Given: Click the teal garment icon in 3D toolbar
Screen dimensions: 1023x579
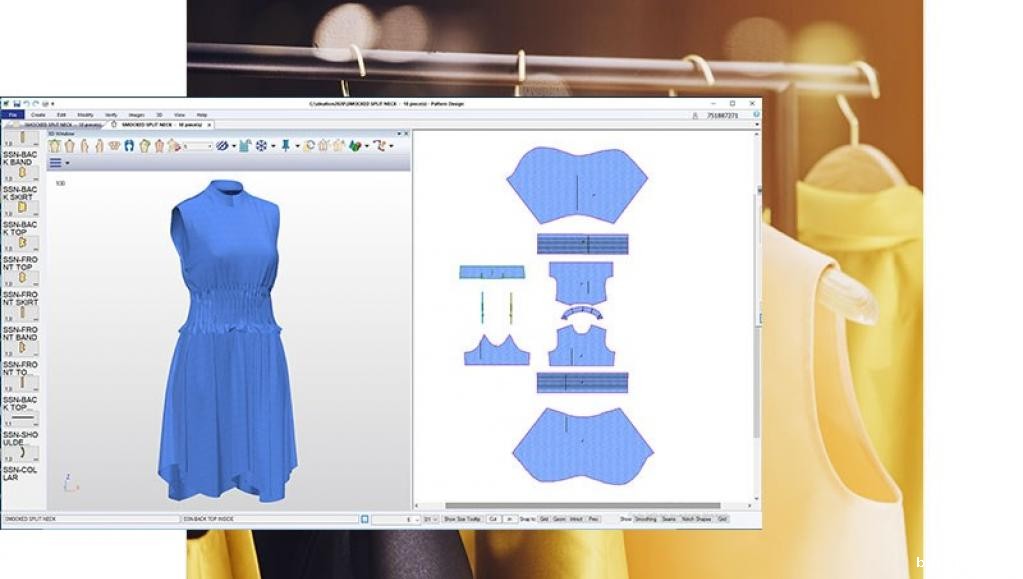Looking at the screenshot, I should [x=245, y=146].
